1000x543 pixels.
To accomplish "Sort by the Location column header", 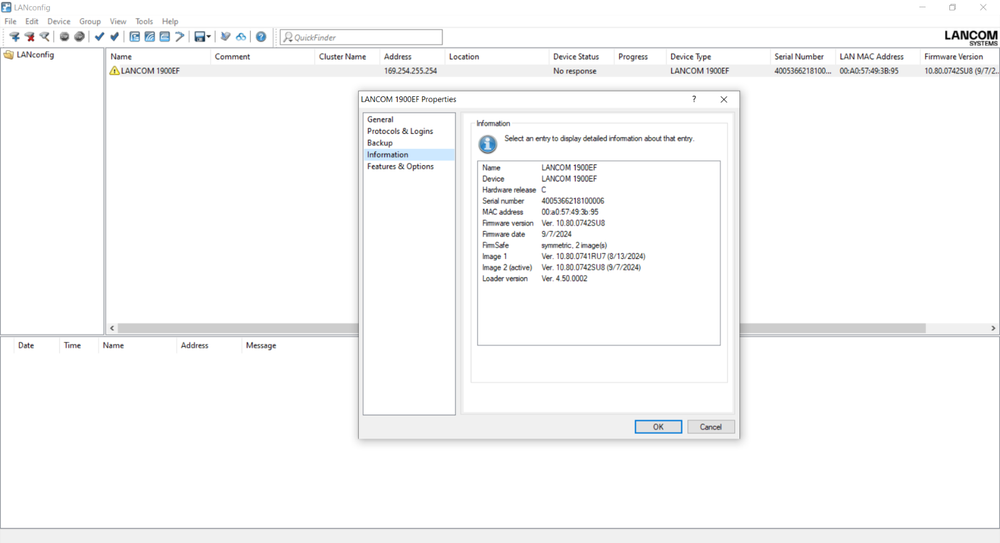I will (x=496, y=57).
